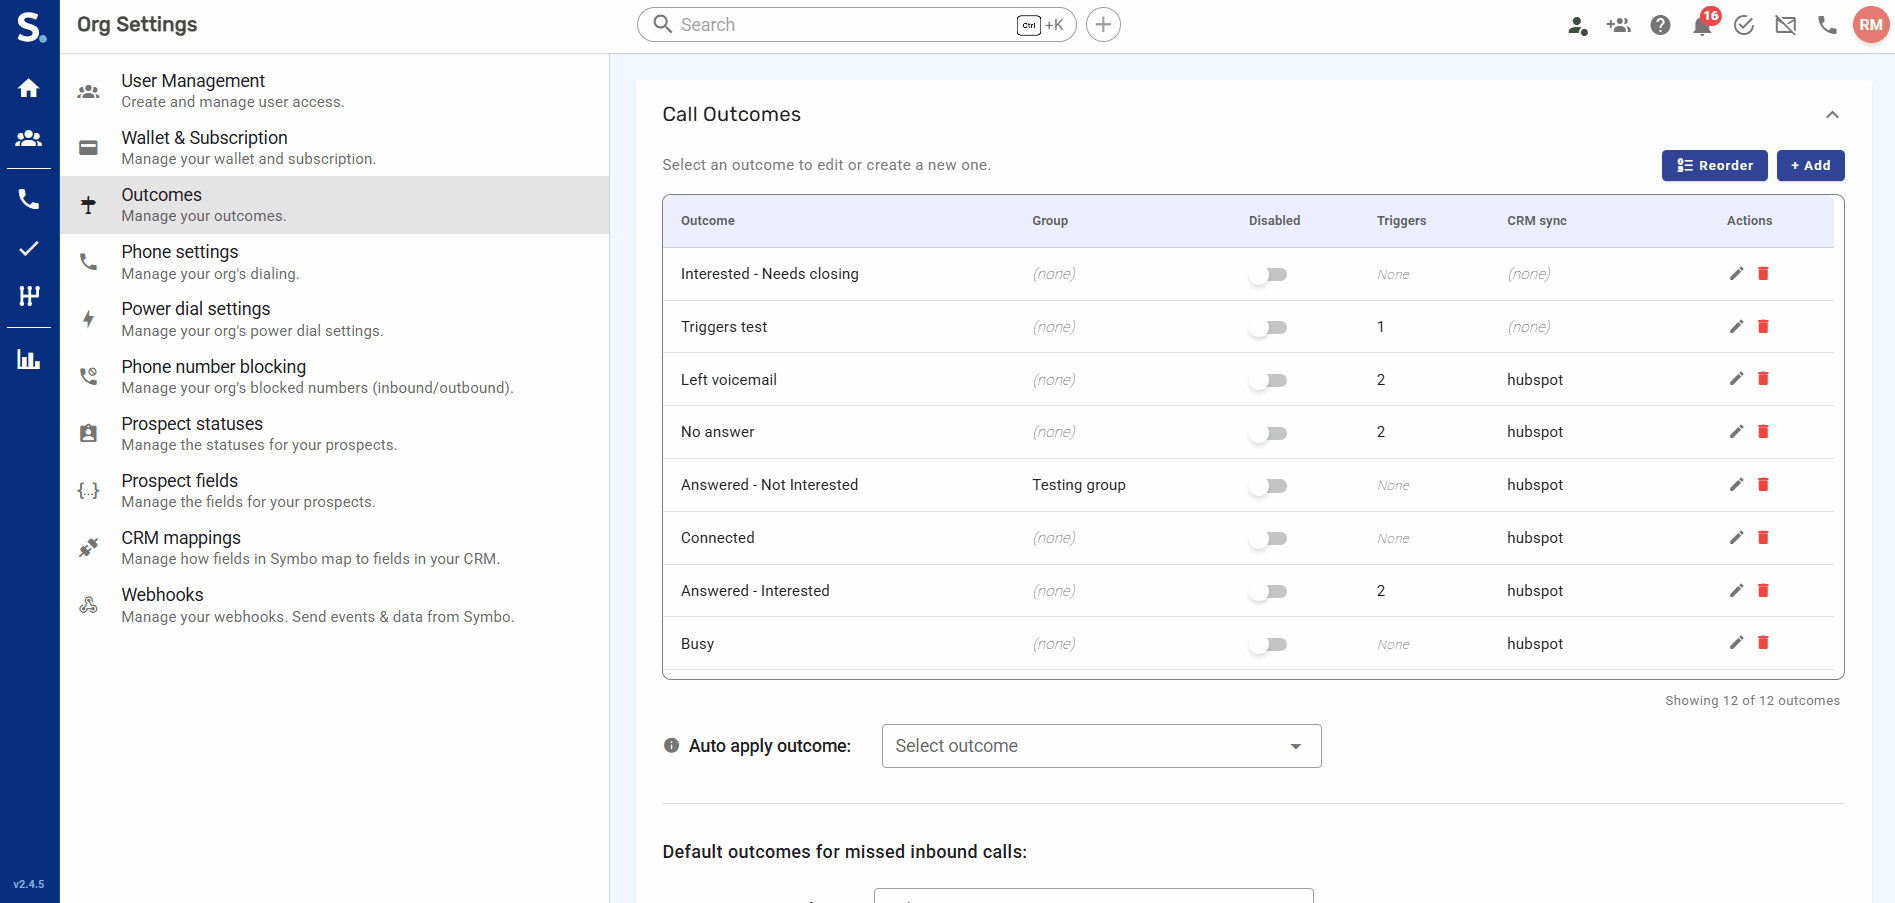Open the help question mark icon
Viewport: 1895px width, 903px height.
click(1660, 26)
